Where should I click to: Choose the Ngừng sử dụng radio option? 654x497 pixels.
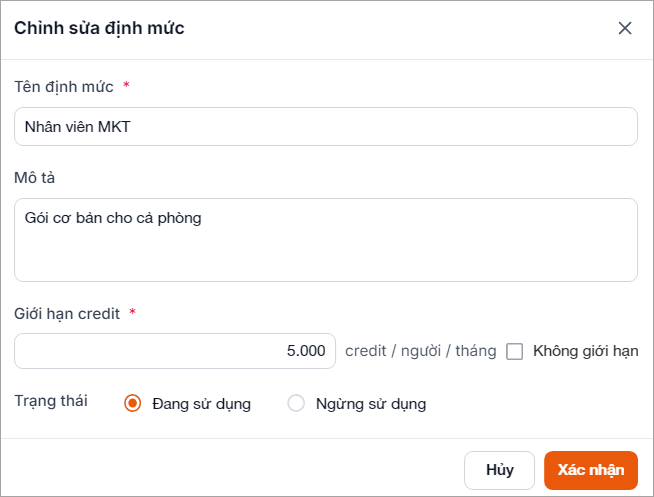click(x=295, y=404)
